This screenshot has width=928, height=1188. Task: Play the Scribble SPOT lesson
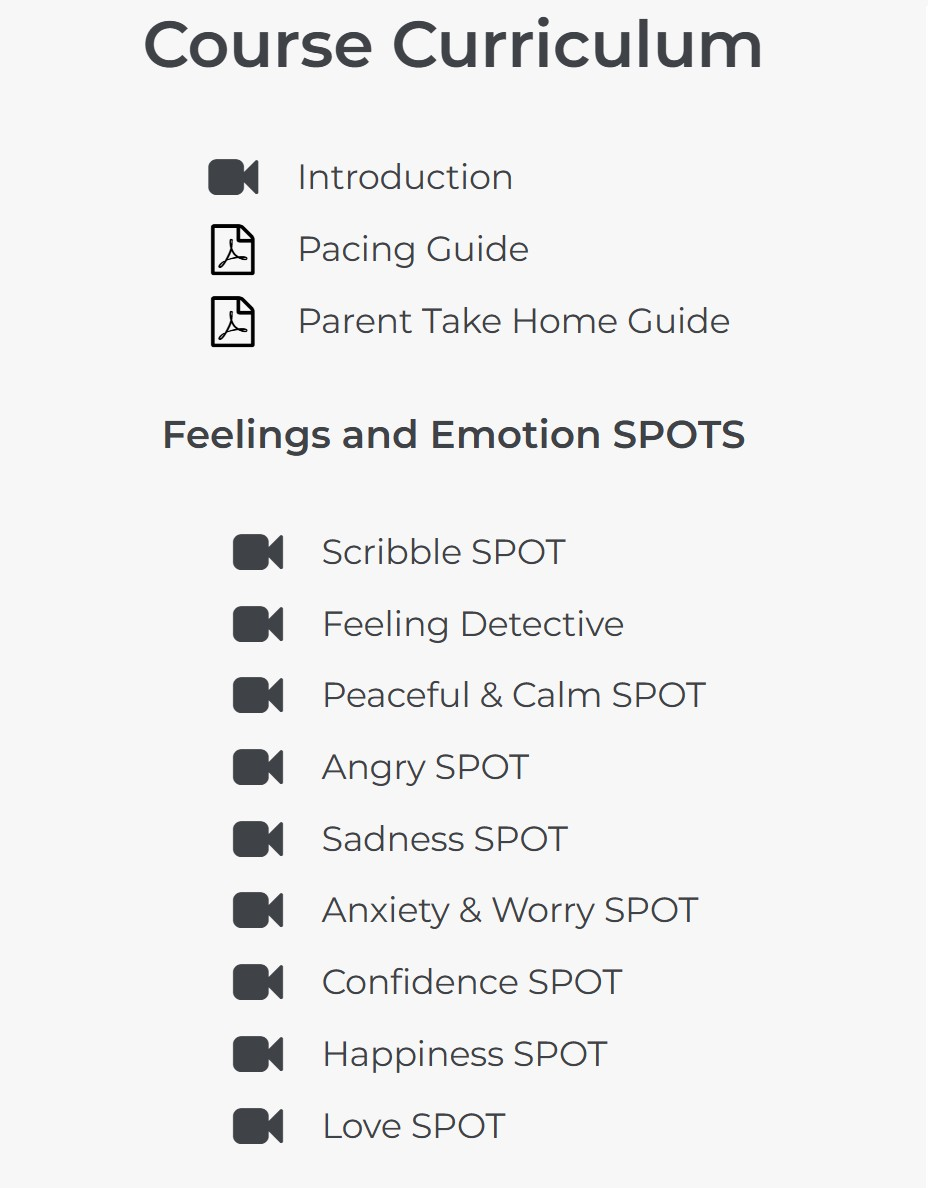point(443,552)
